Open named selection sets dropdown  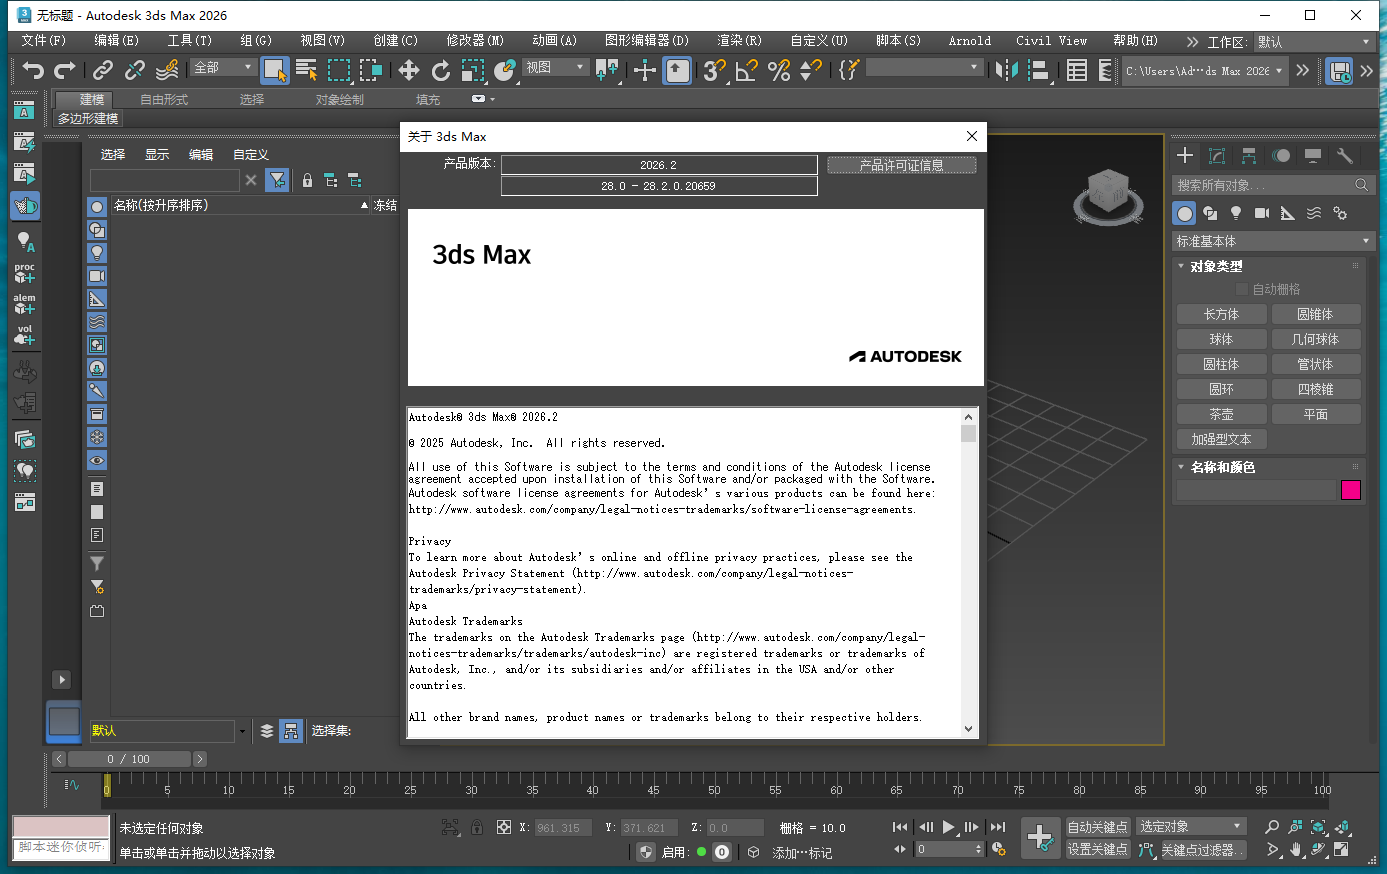tap(924, 67)
